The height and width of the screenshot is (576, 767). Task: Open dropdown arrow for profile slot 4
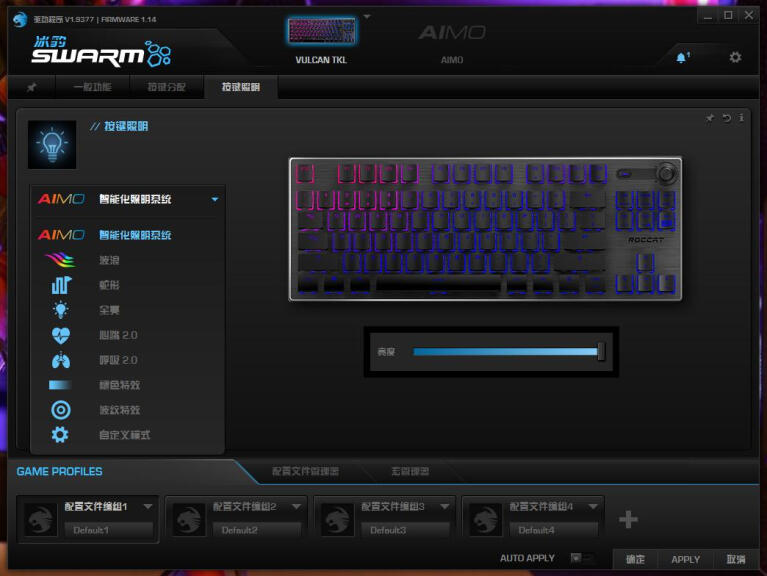(x=593, y=507)
